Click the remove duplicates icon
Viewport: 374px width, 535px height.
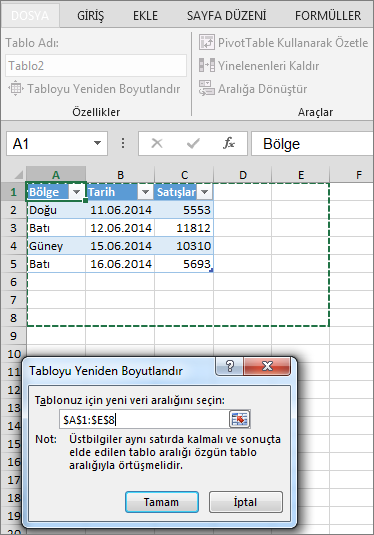[207, 65]
